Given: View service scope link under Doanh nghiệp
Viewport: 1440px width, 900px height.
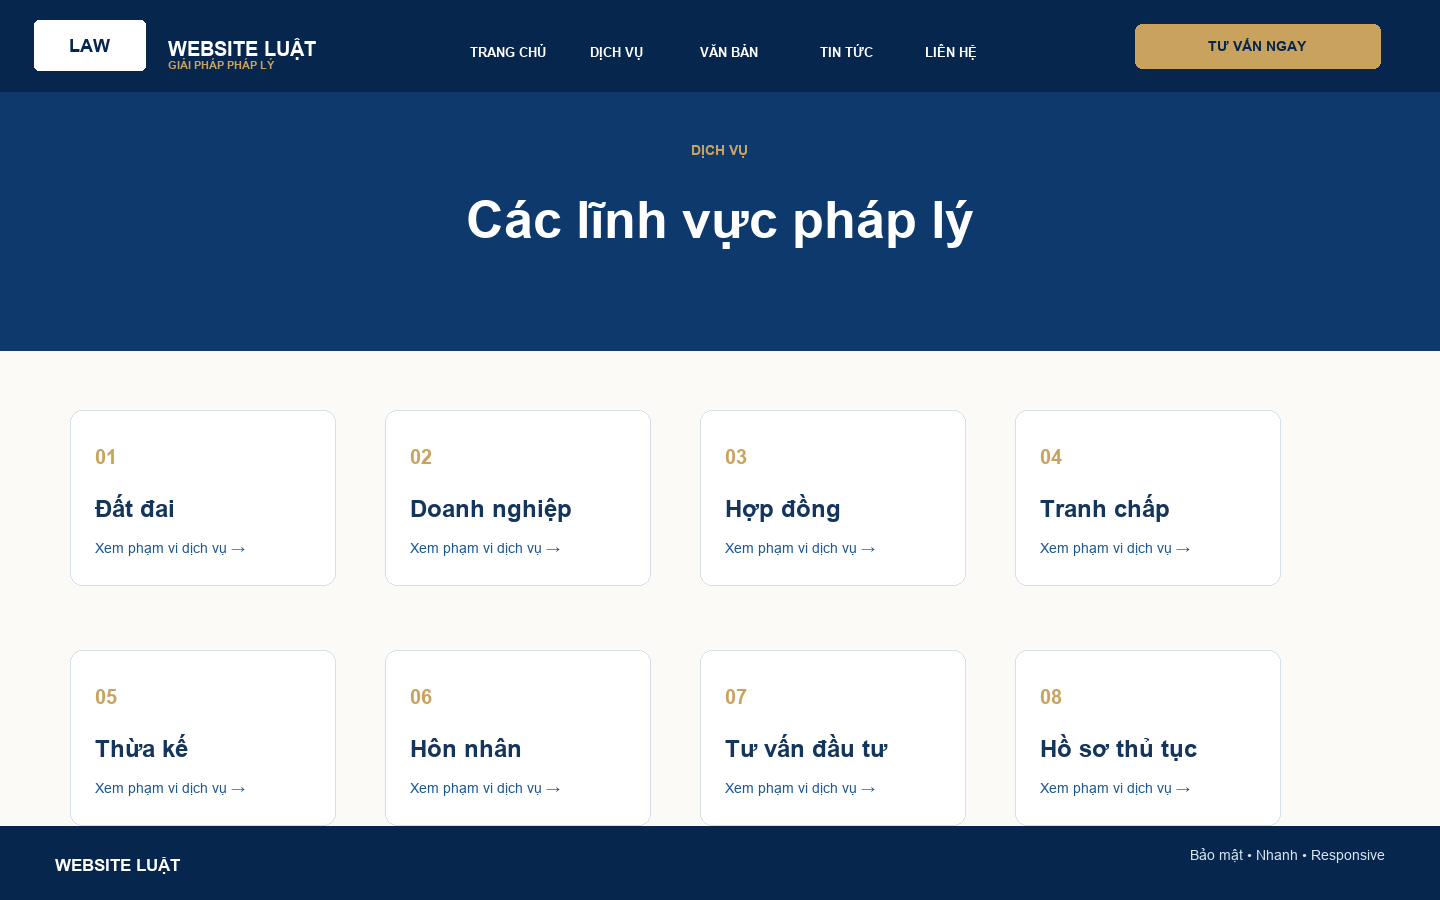Looking at the screenshot, I should click(x=485, y=548).
